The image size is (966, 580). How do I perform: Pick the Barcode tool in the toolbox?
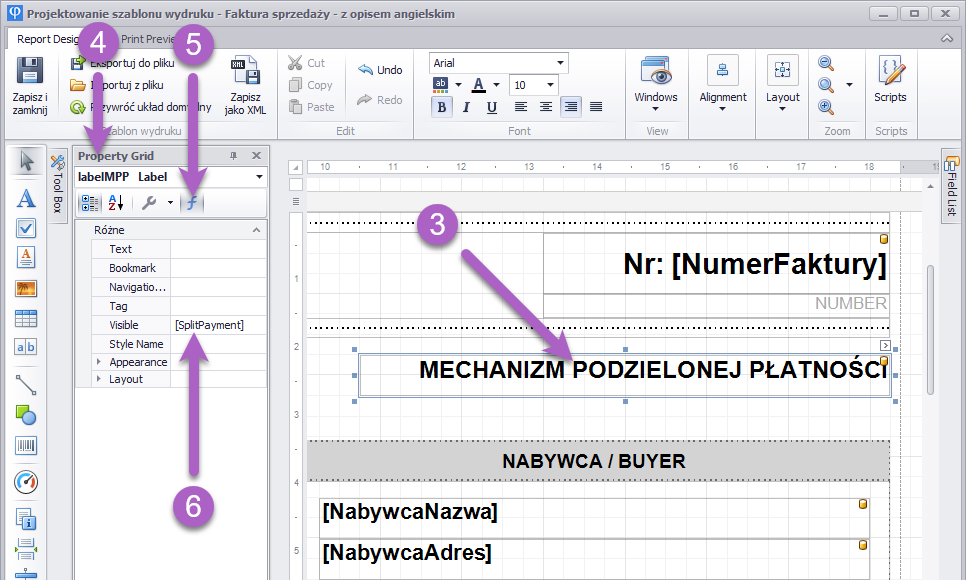pyautogui.click(x=27, y=446)
